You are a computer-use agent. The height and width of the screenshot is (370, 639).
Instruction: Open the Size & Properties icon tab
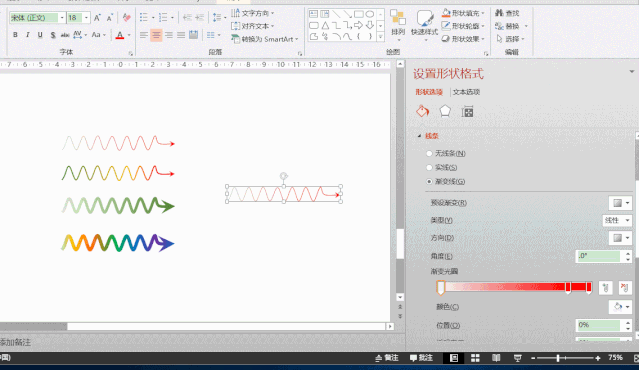coord(467,111)
